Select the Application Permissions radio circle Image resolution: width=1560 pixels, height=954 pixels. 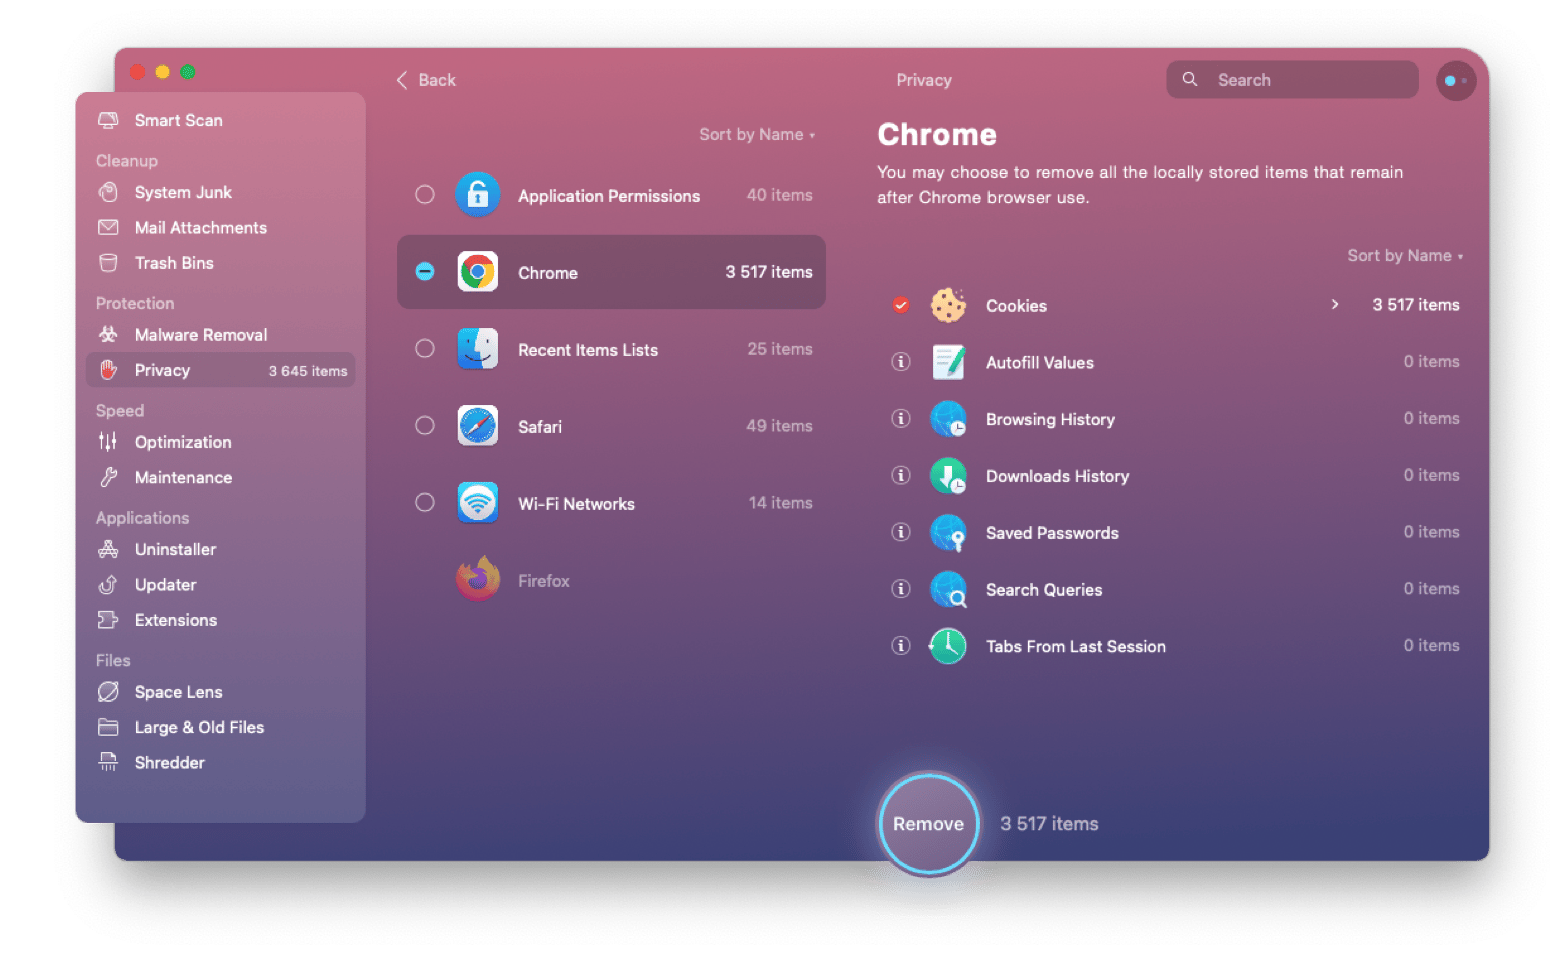pyautogui.click(x=425, y=195)
